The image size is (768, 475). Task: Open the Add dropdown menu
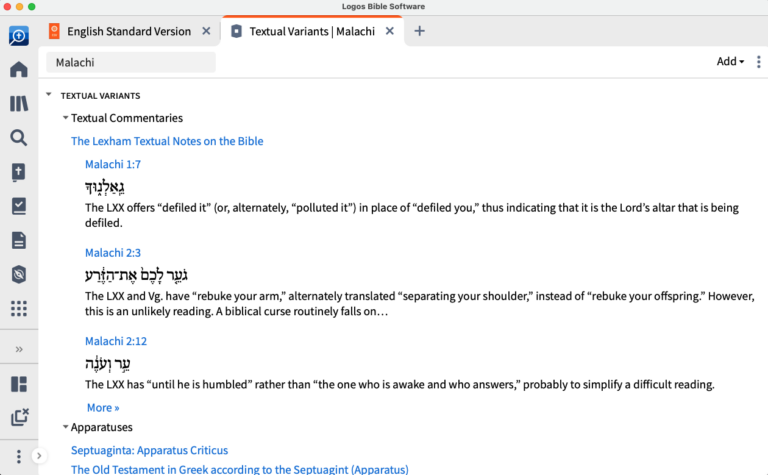[730, 62]
